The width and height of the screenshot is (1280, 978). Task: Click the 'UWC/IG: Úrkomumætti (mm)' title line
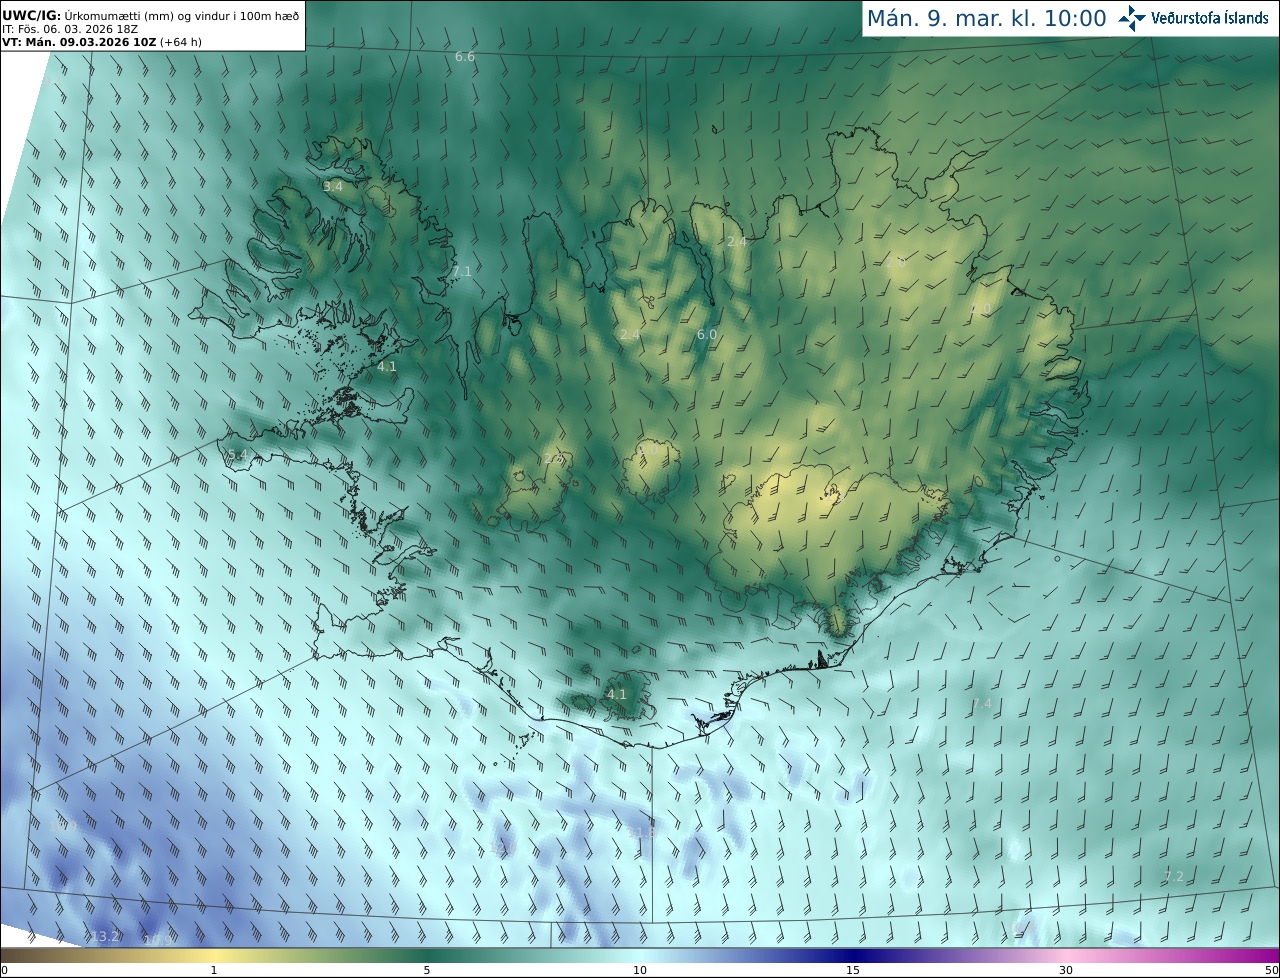[150, 15]
